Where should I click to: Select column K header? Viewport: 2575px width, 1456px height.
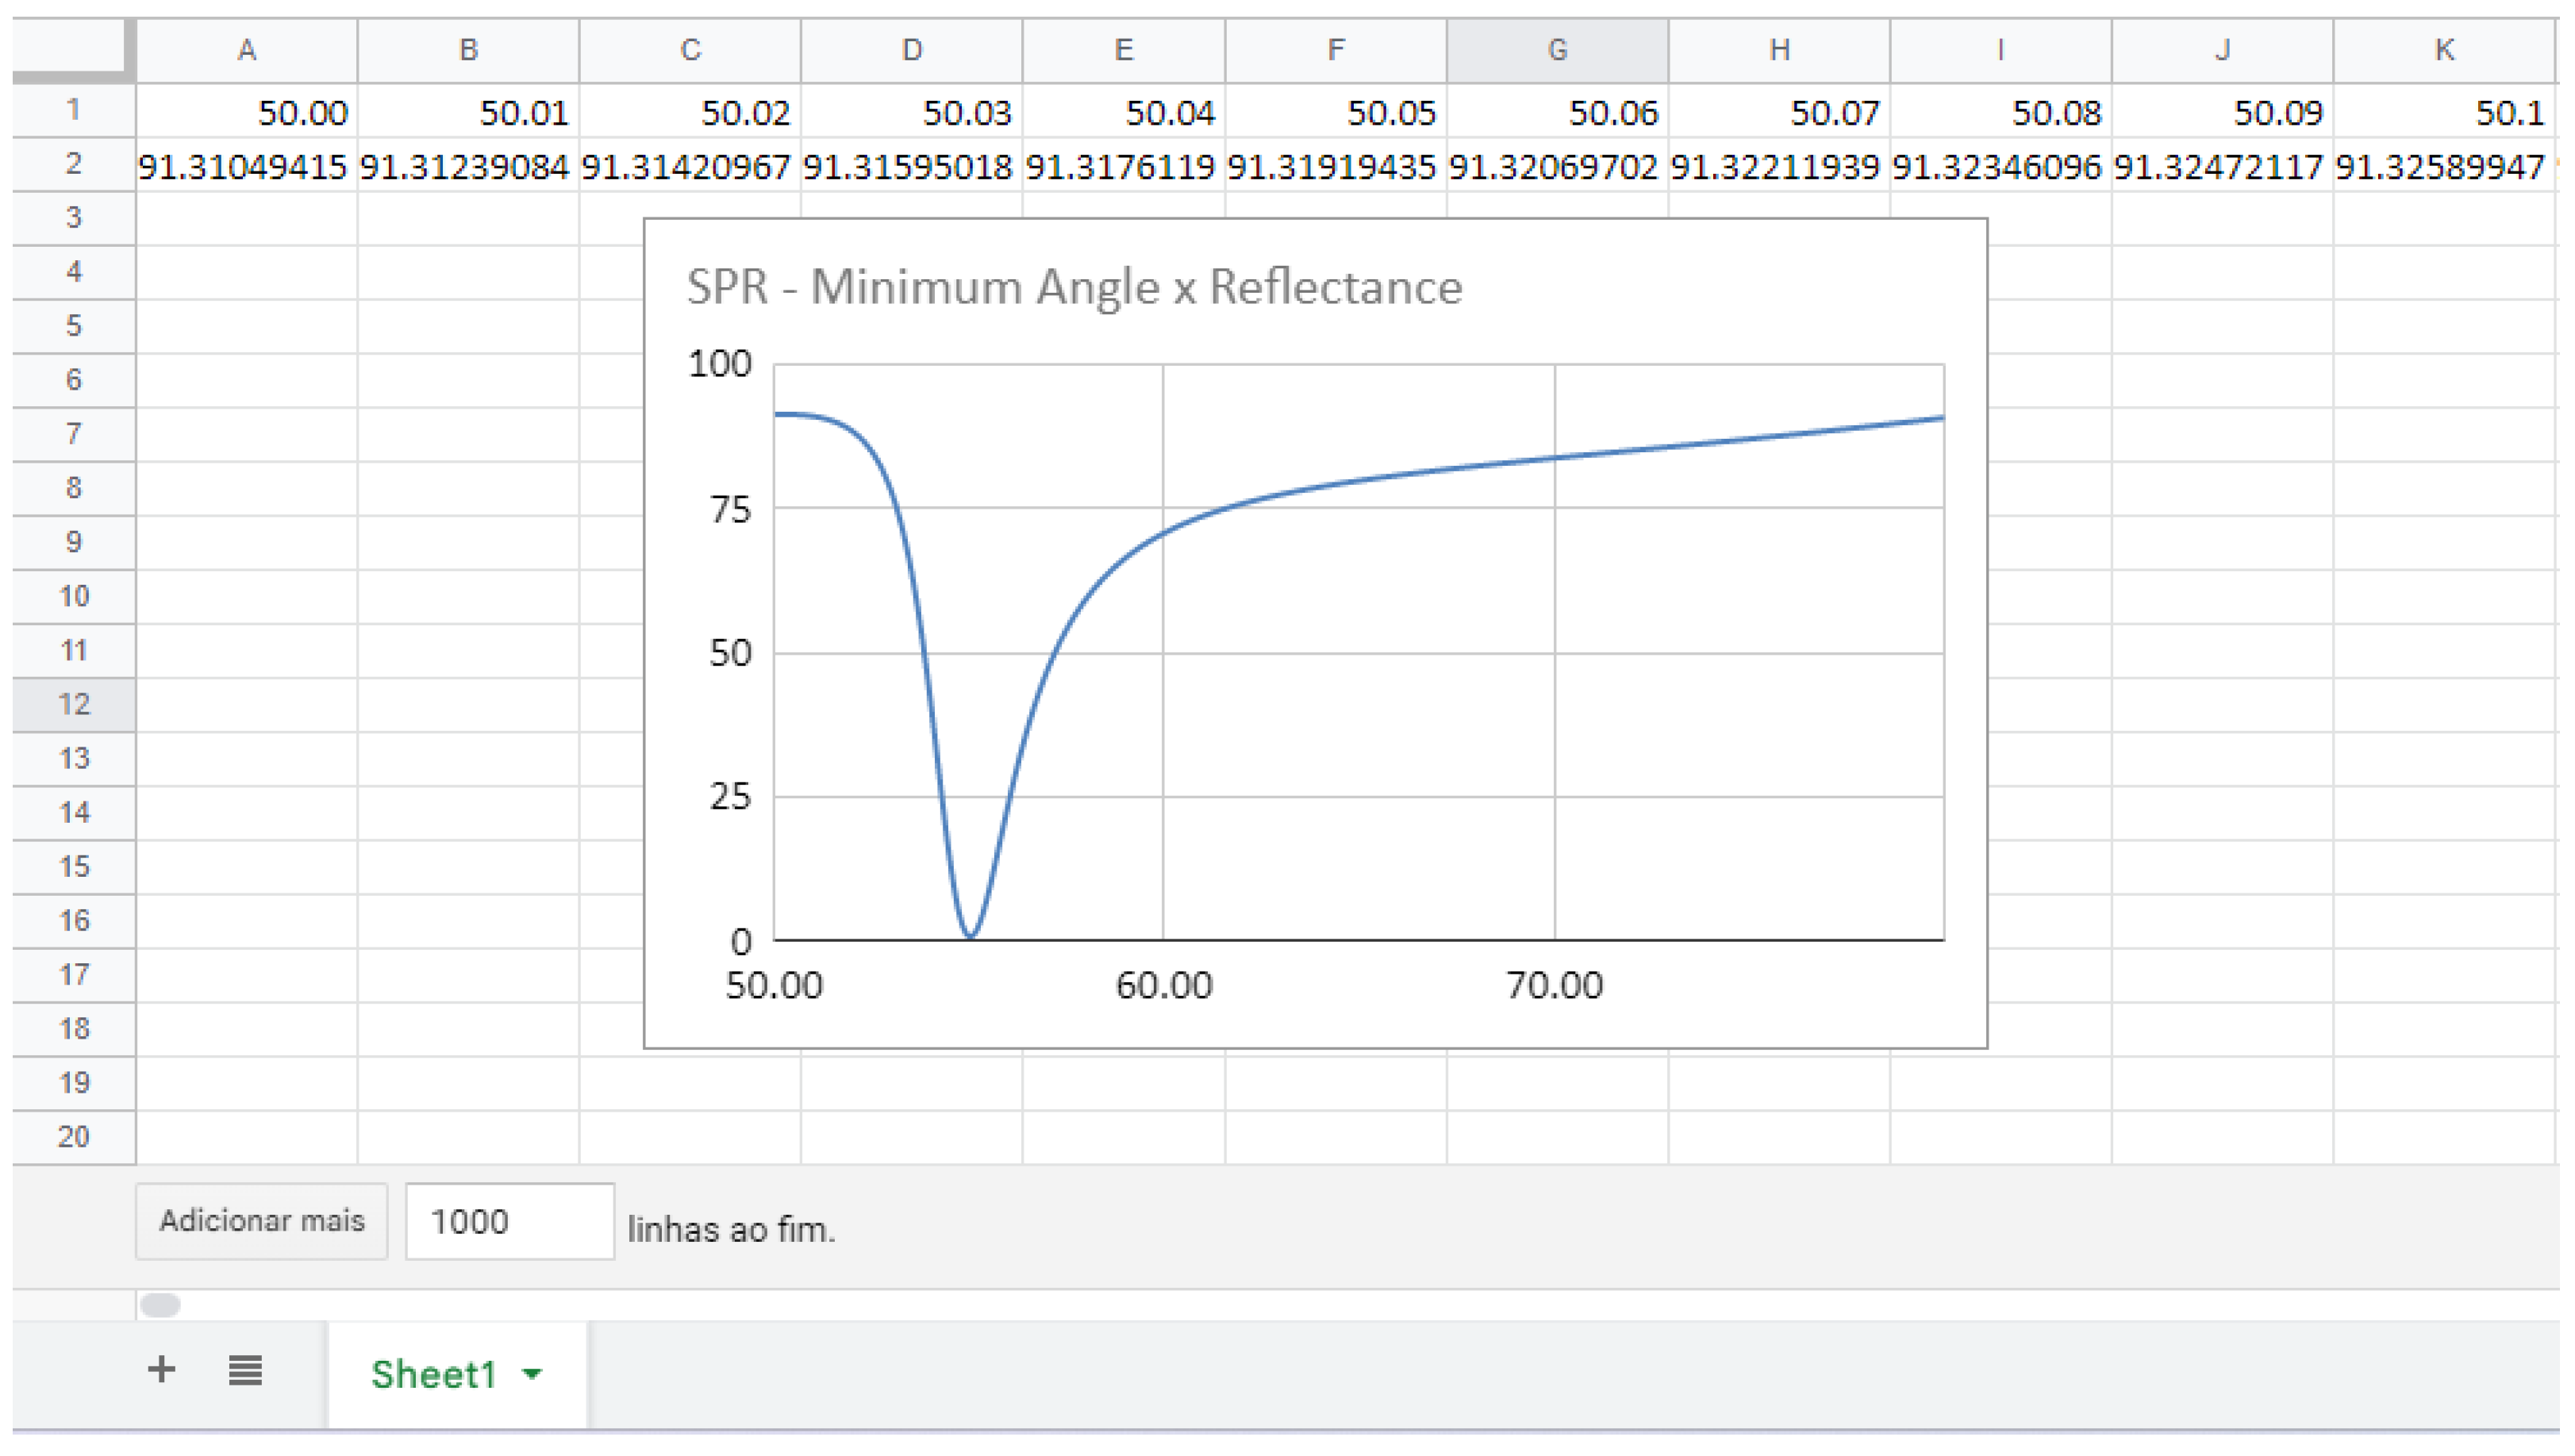click(x=2444, y=50)
